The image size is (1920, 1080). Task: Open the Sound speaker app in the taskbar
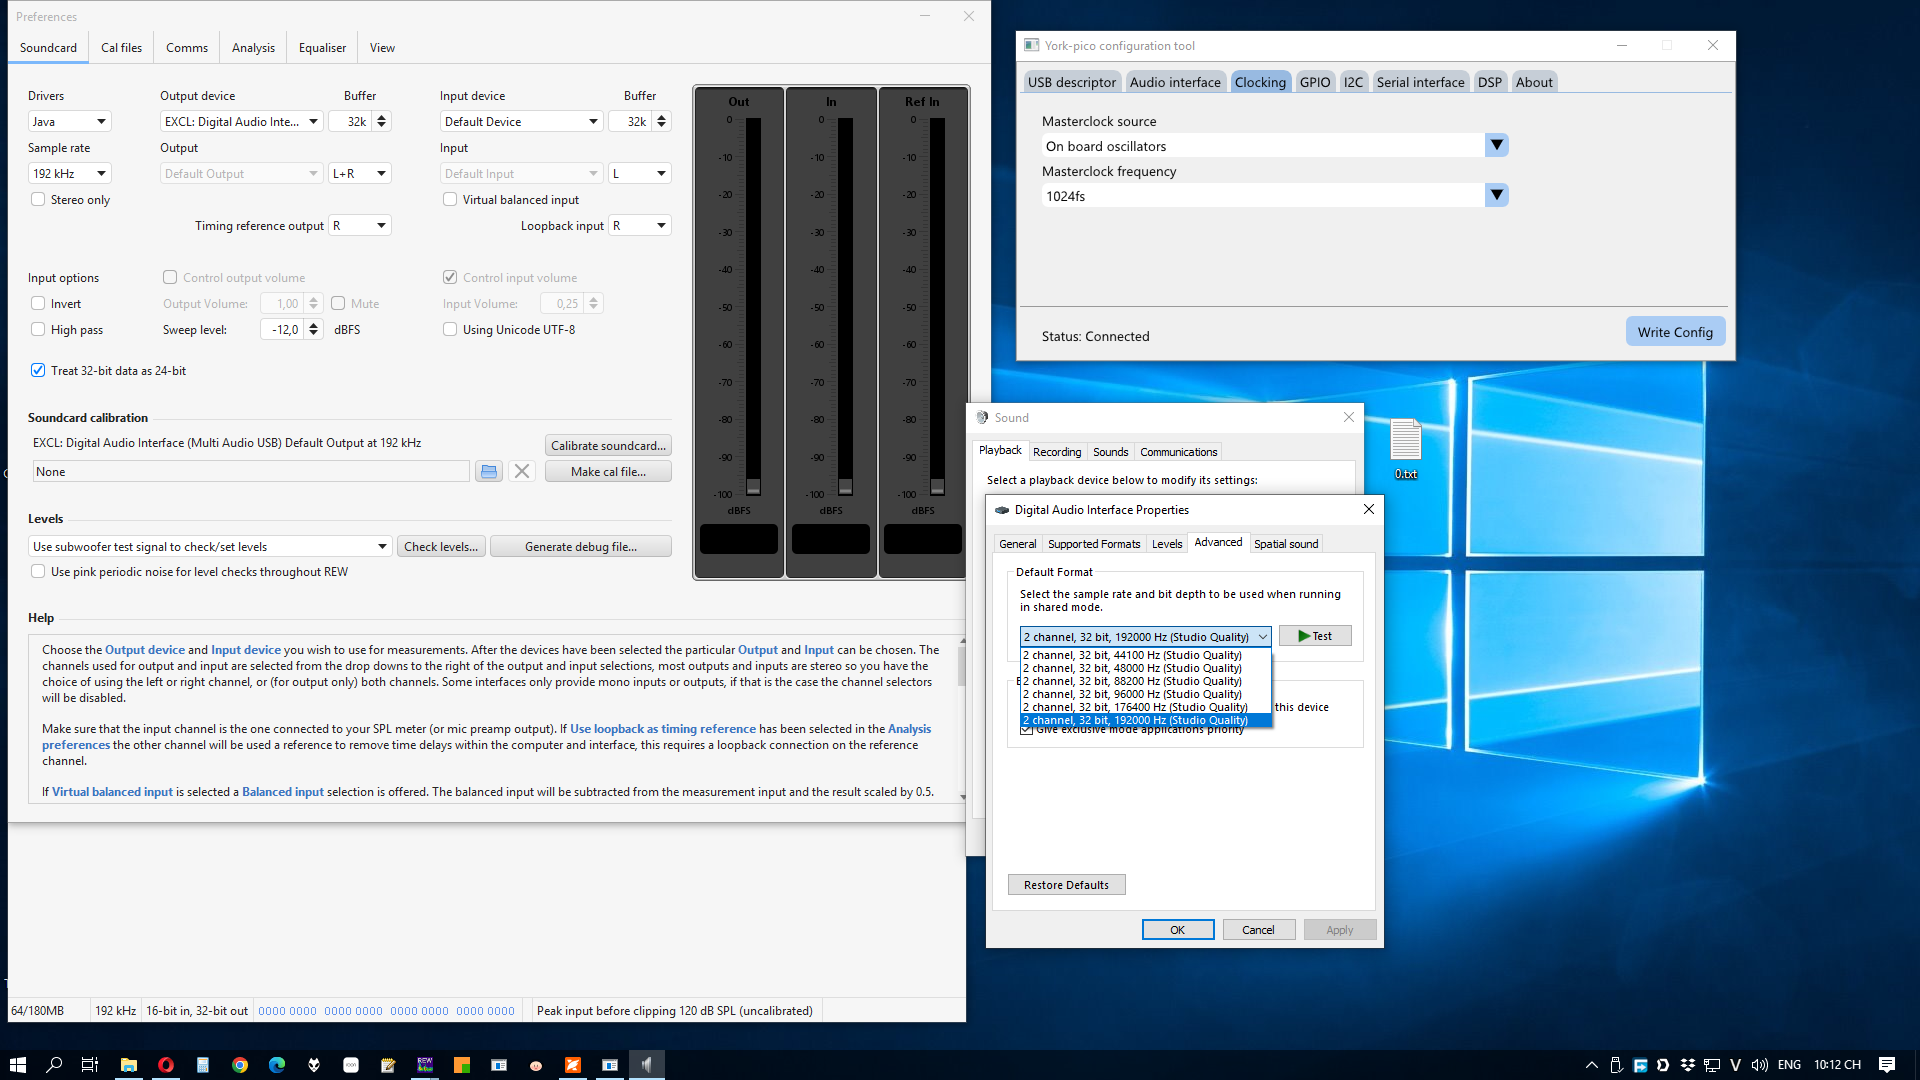tap(647, 1065)
